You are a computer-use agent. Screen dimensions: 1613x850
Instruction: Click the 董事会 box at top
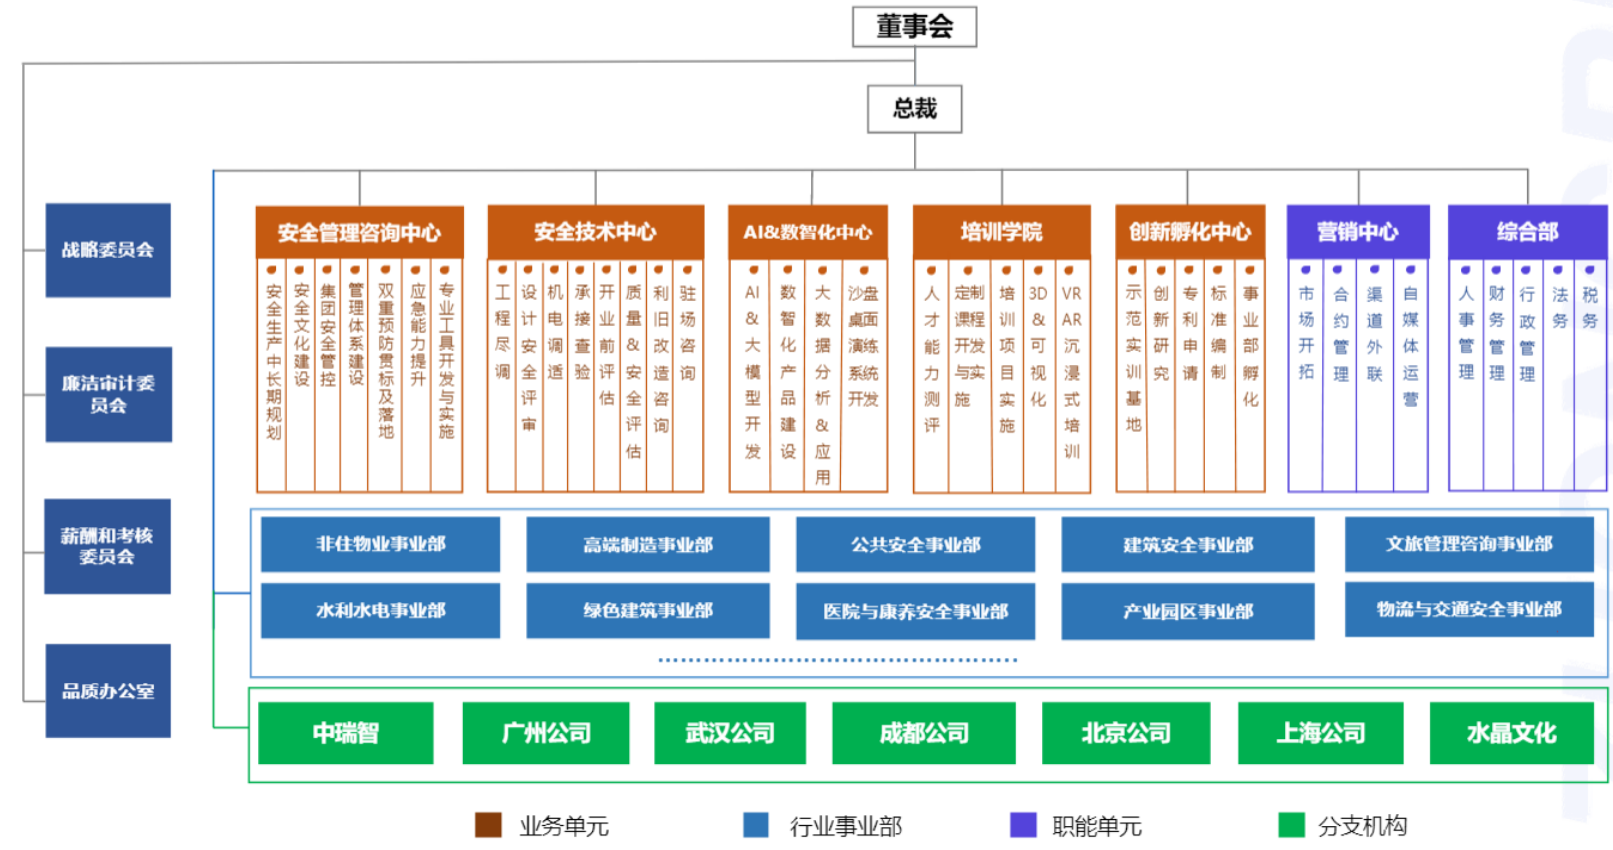[914, 27]
